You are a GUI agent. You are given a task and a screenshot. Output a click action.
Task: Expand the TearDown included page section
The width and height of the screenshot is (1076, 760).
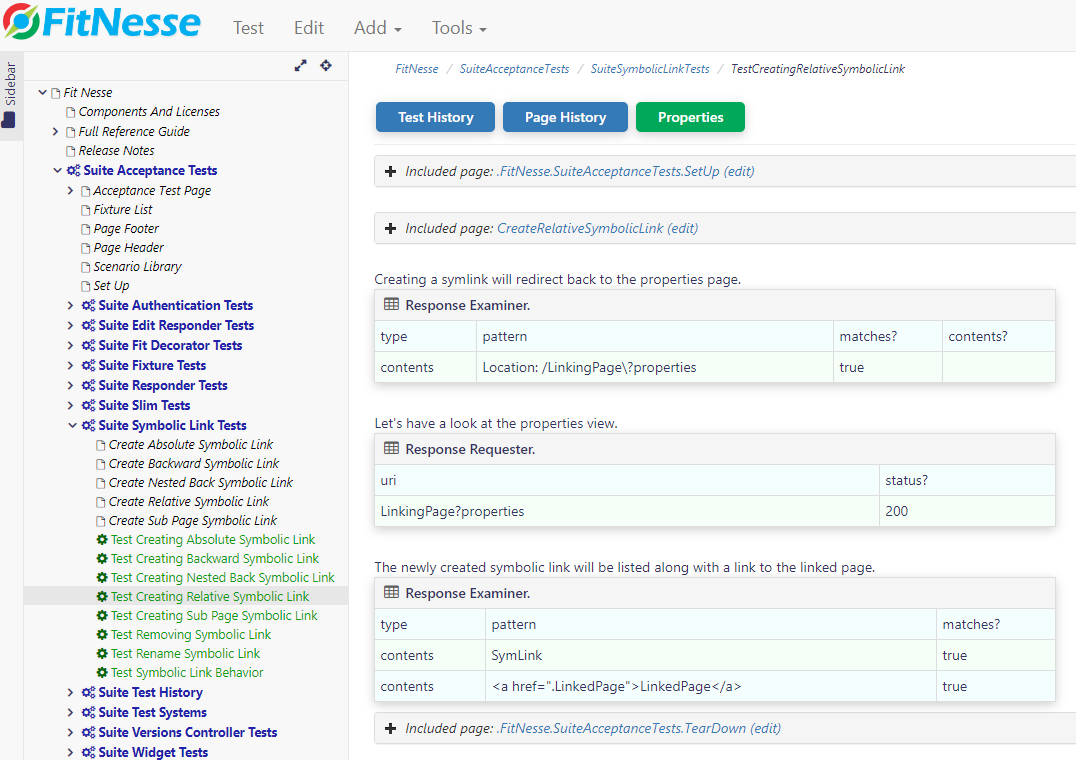(x=390, y=728)
